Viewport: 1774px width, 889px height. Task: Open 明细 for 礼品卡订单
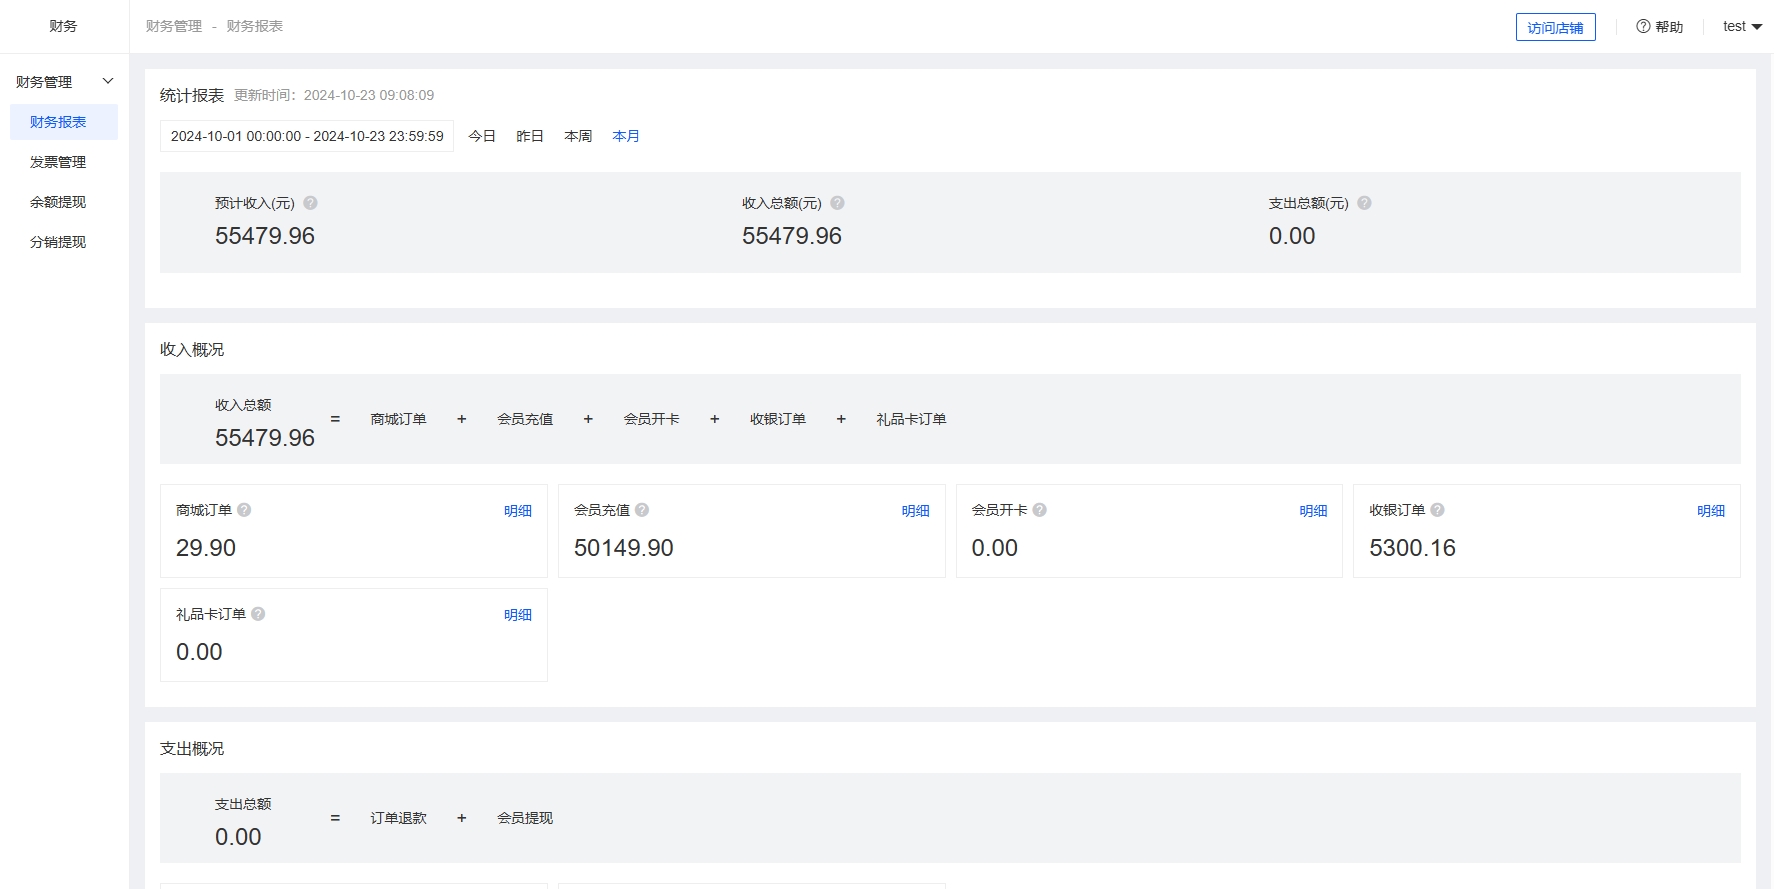pos(518,615)
